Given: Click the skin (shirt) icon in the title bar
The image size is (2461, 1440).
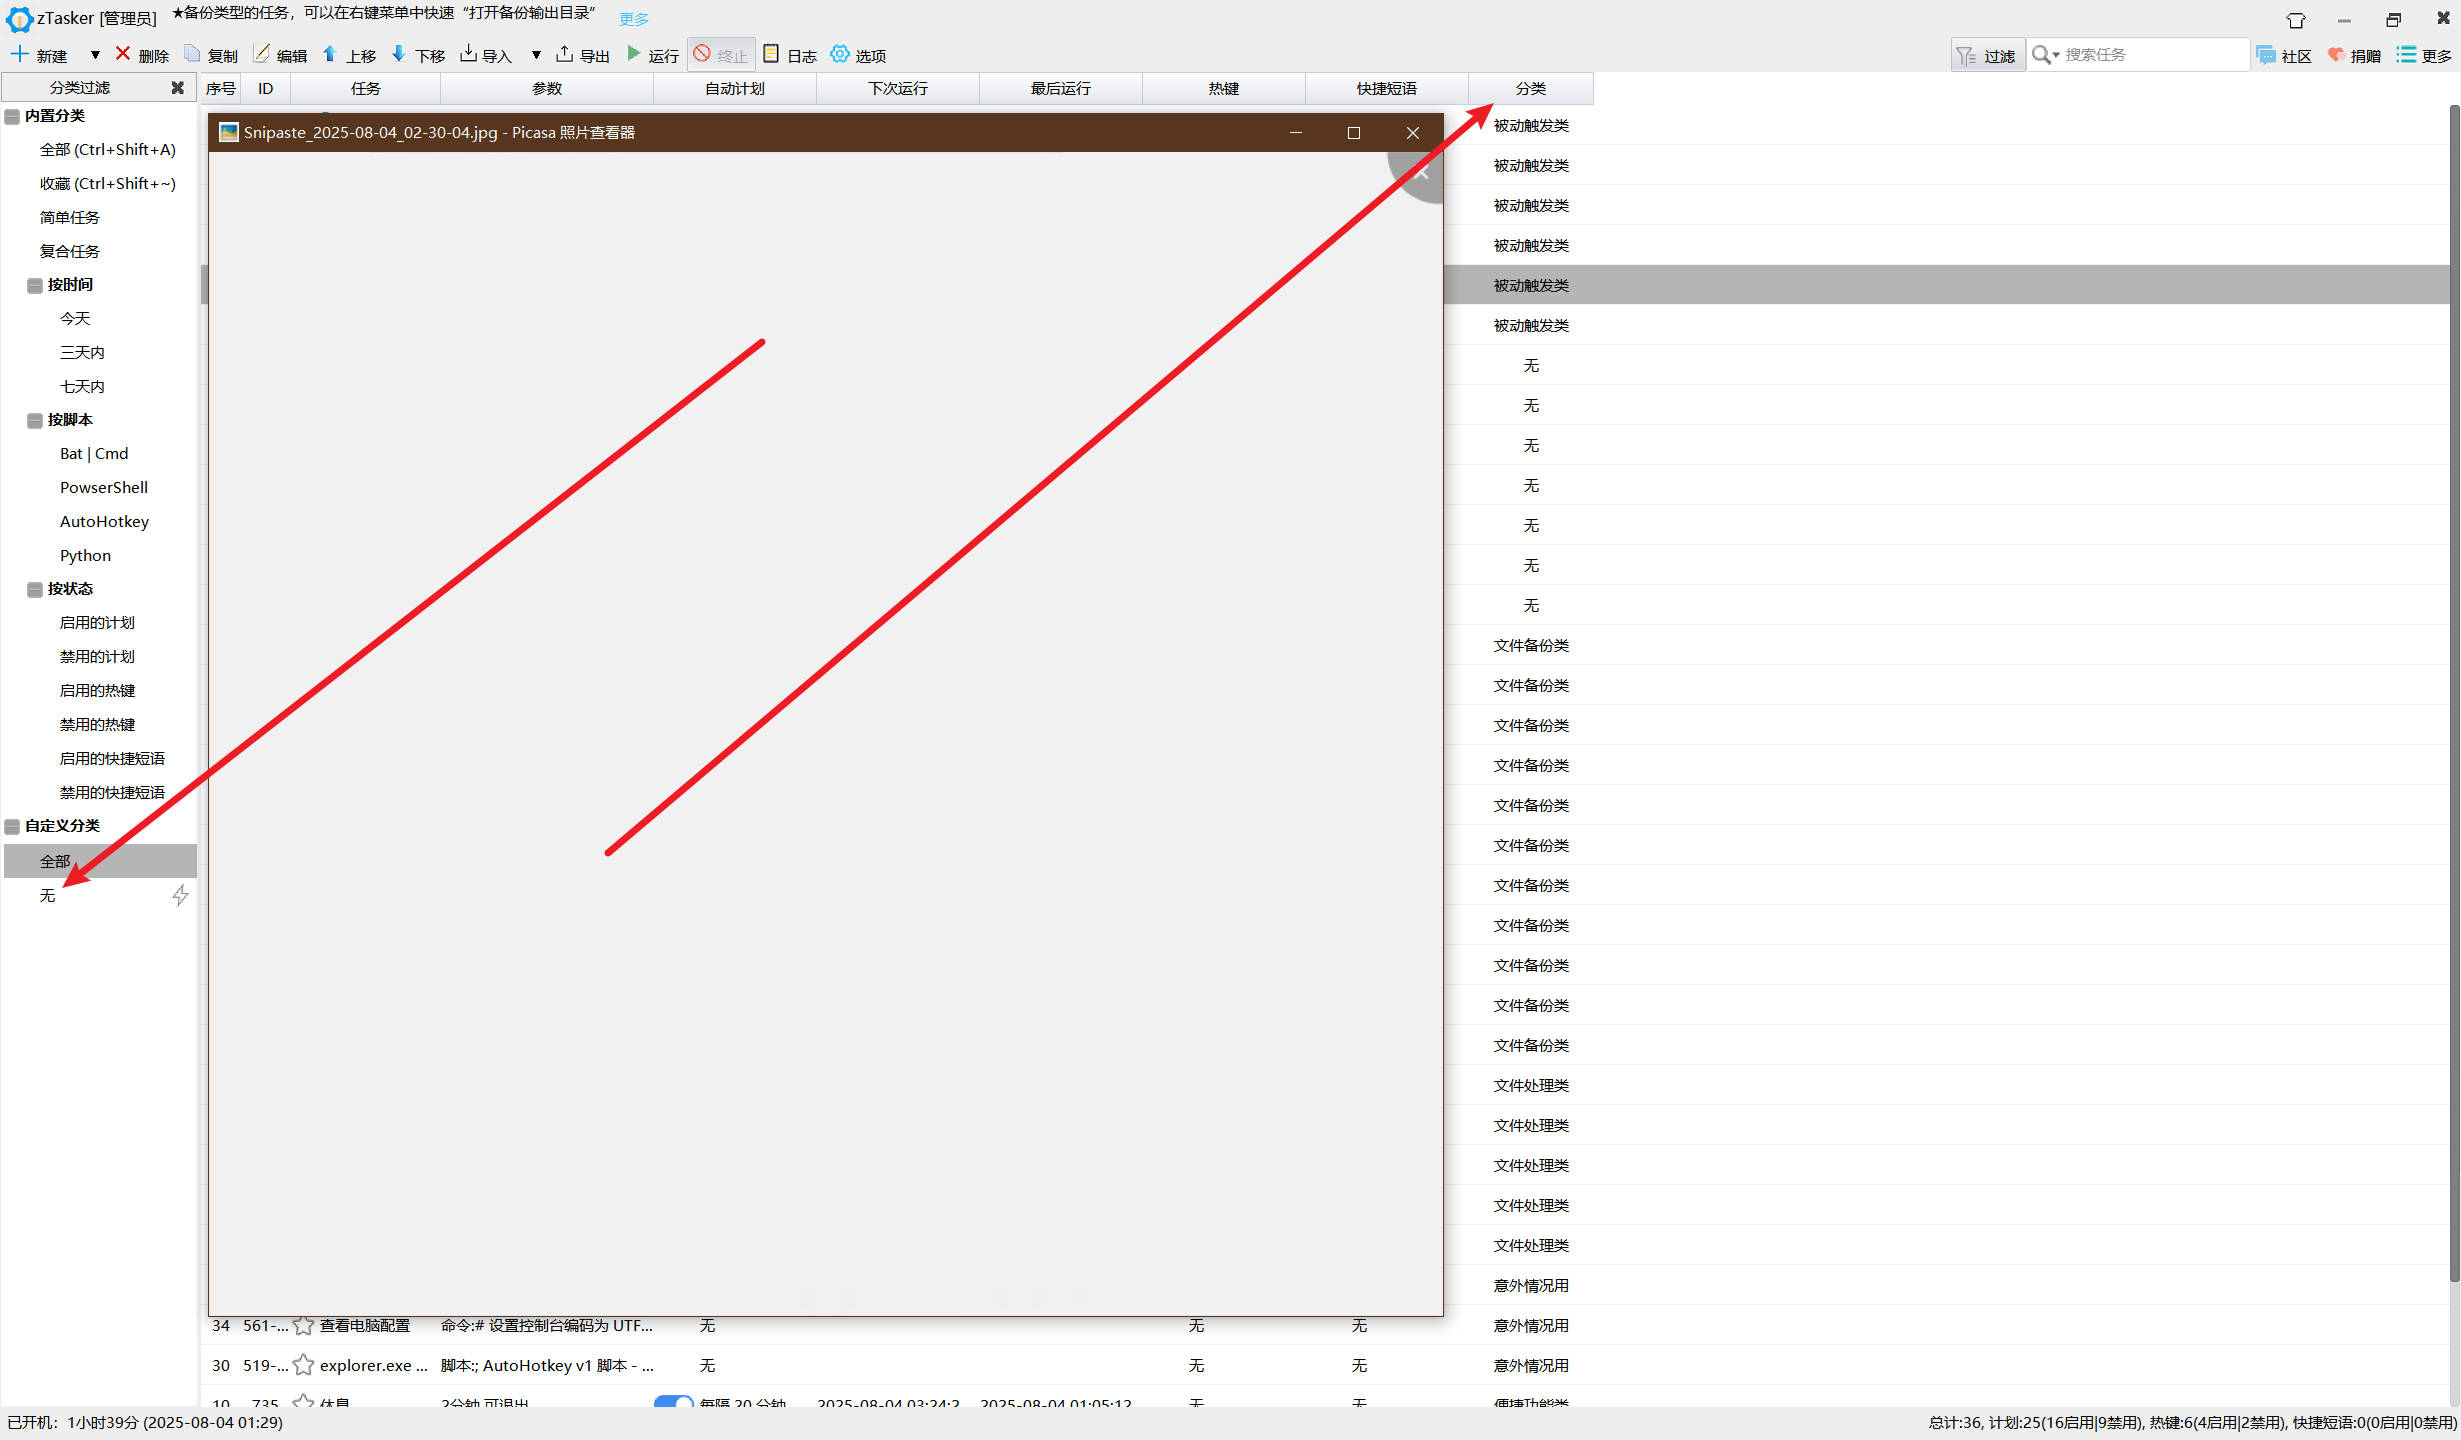Looking at the screenshot, I should tap(2296, 20).
